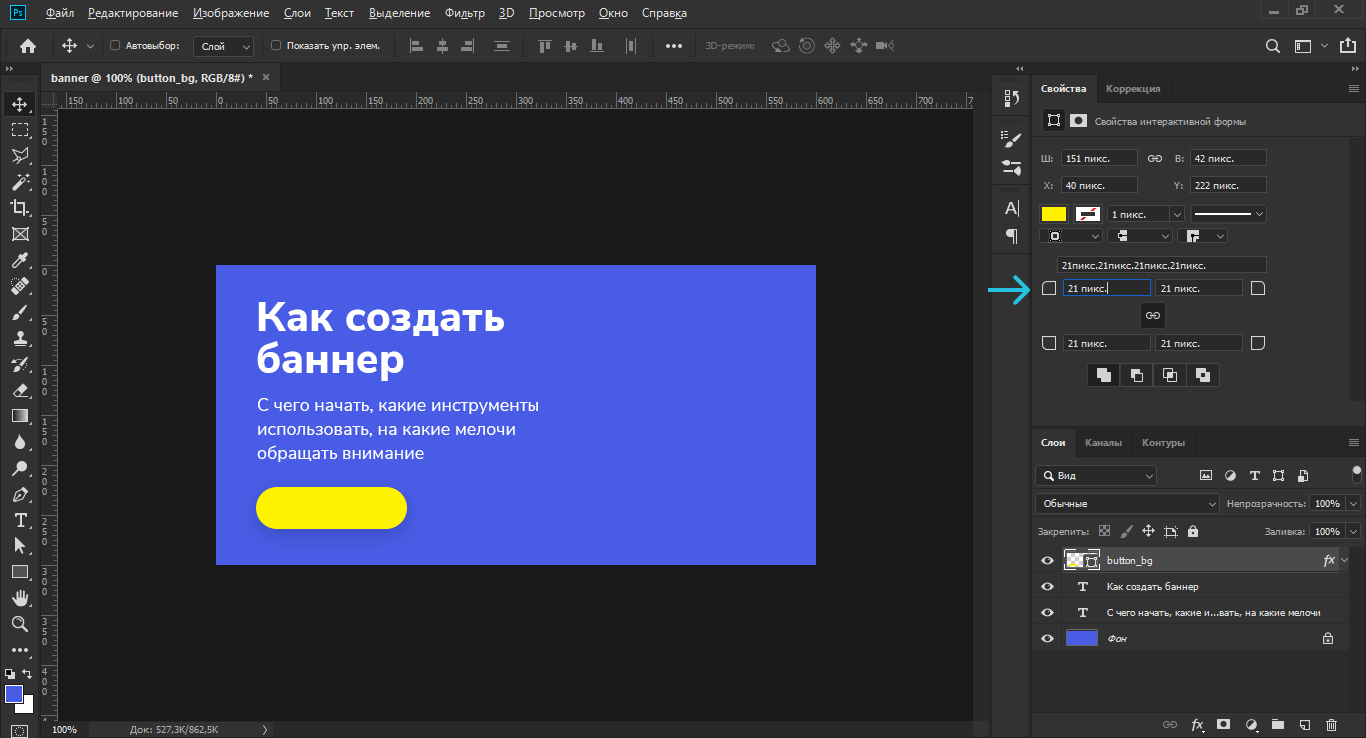Click the stroke color swatch (no stroke)
The height and width of the screenshot is (738, 1366).
click(x=1087, y=214)
